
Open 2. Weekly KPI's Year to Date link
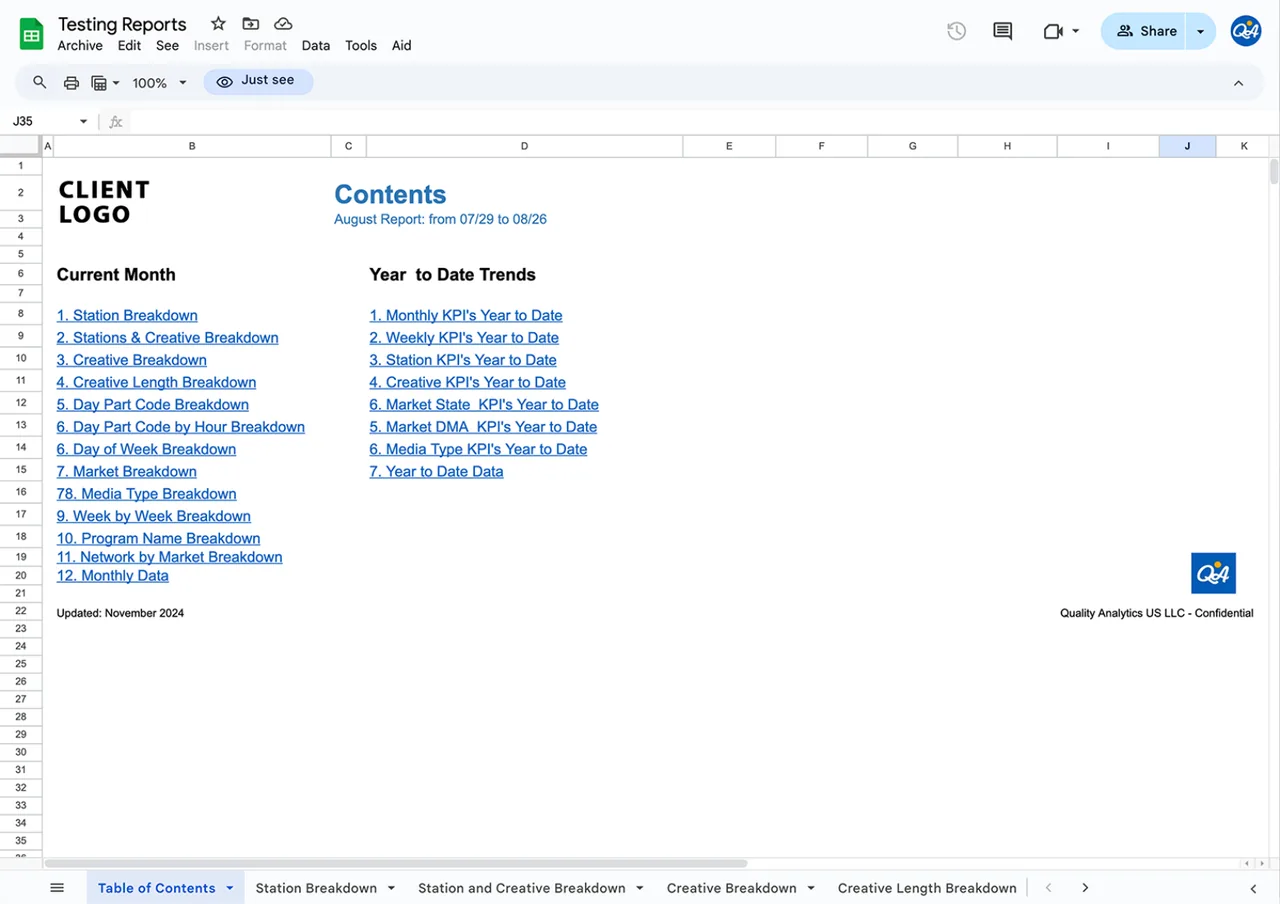point(464,338)
